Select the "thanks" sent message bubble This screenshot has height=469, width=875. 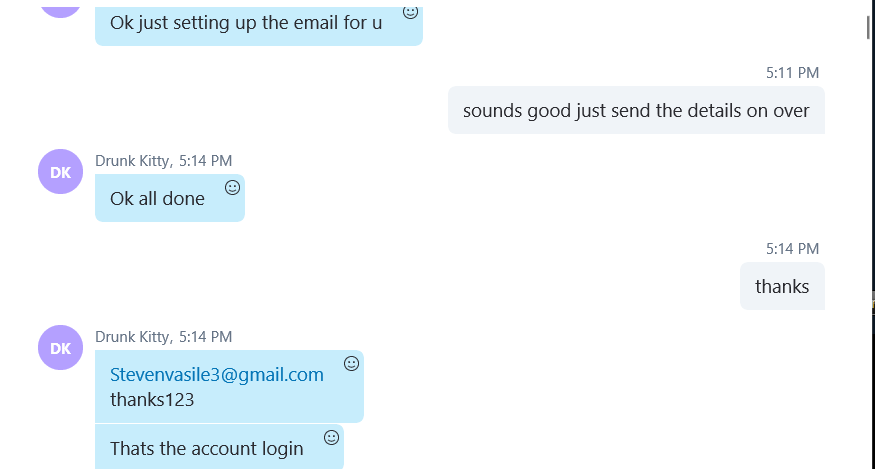pyautogui.click(x=782, y=286)
